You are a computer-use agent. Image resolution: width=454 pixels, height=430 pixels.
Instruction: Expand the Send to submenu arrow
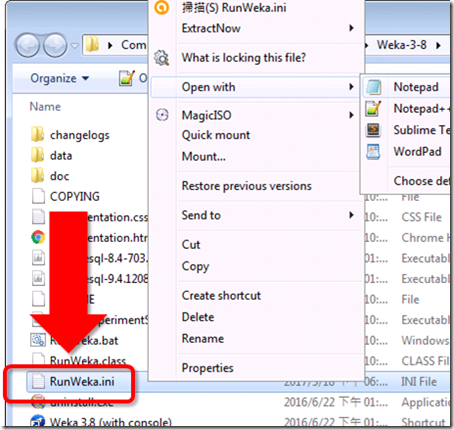[x=351, y=215]
